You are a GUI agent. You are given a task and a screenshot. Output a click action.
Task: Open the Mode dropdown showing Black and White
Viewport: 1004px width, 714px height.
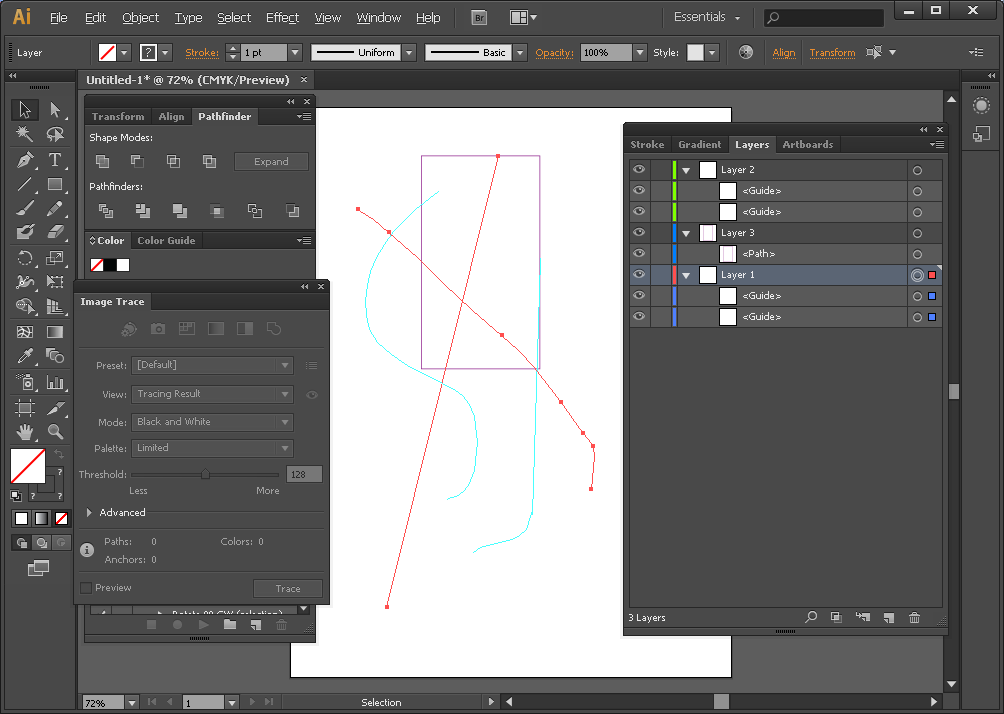(x=213, y=422)
